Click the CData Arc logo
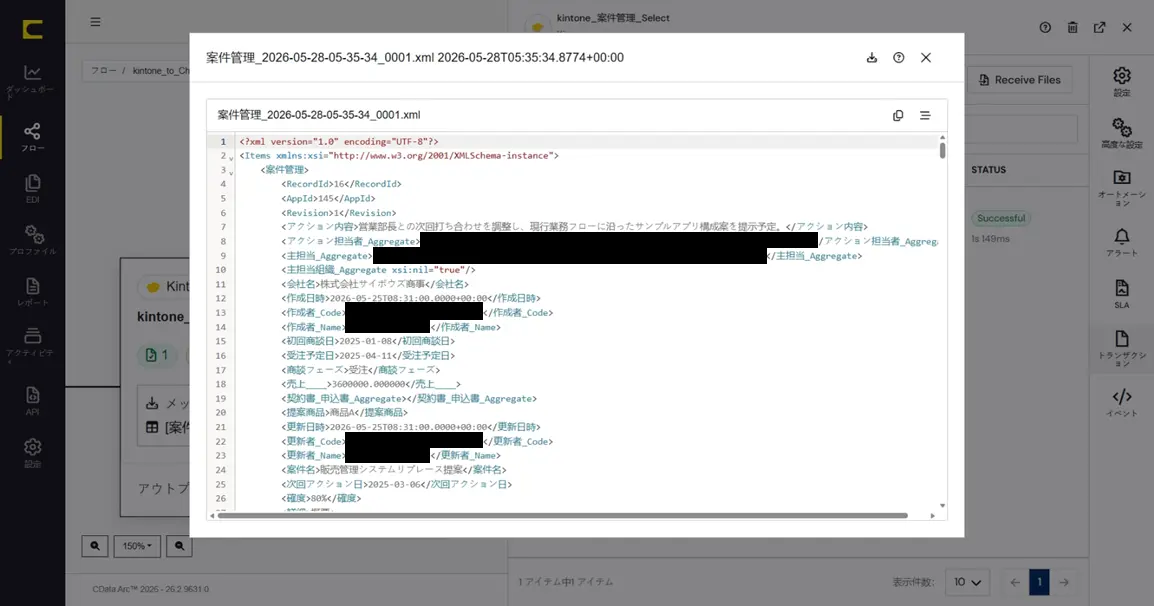This screenshot has width=1154, height=606. [x=32, y=29]
